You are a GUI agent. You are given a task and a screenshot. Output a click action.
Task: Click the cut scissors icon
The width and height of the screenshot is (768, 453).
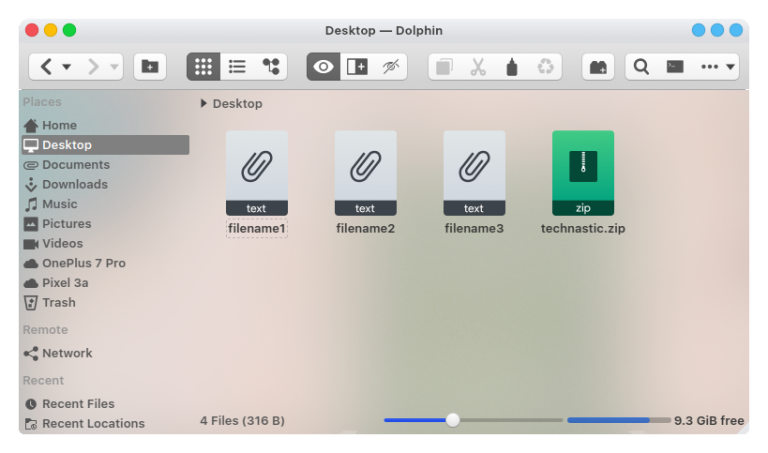(478, 67)
